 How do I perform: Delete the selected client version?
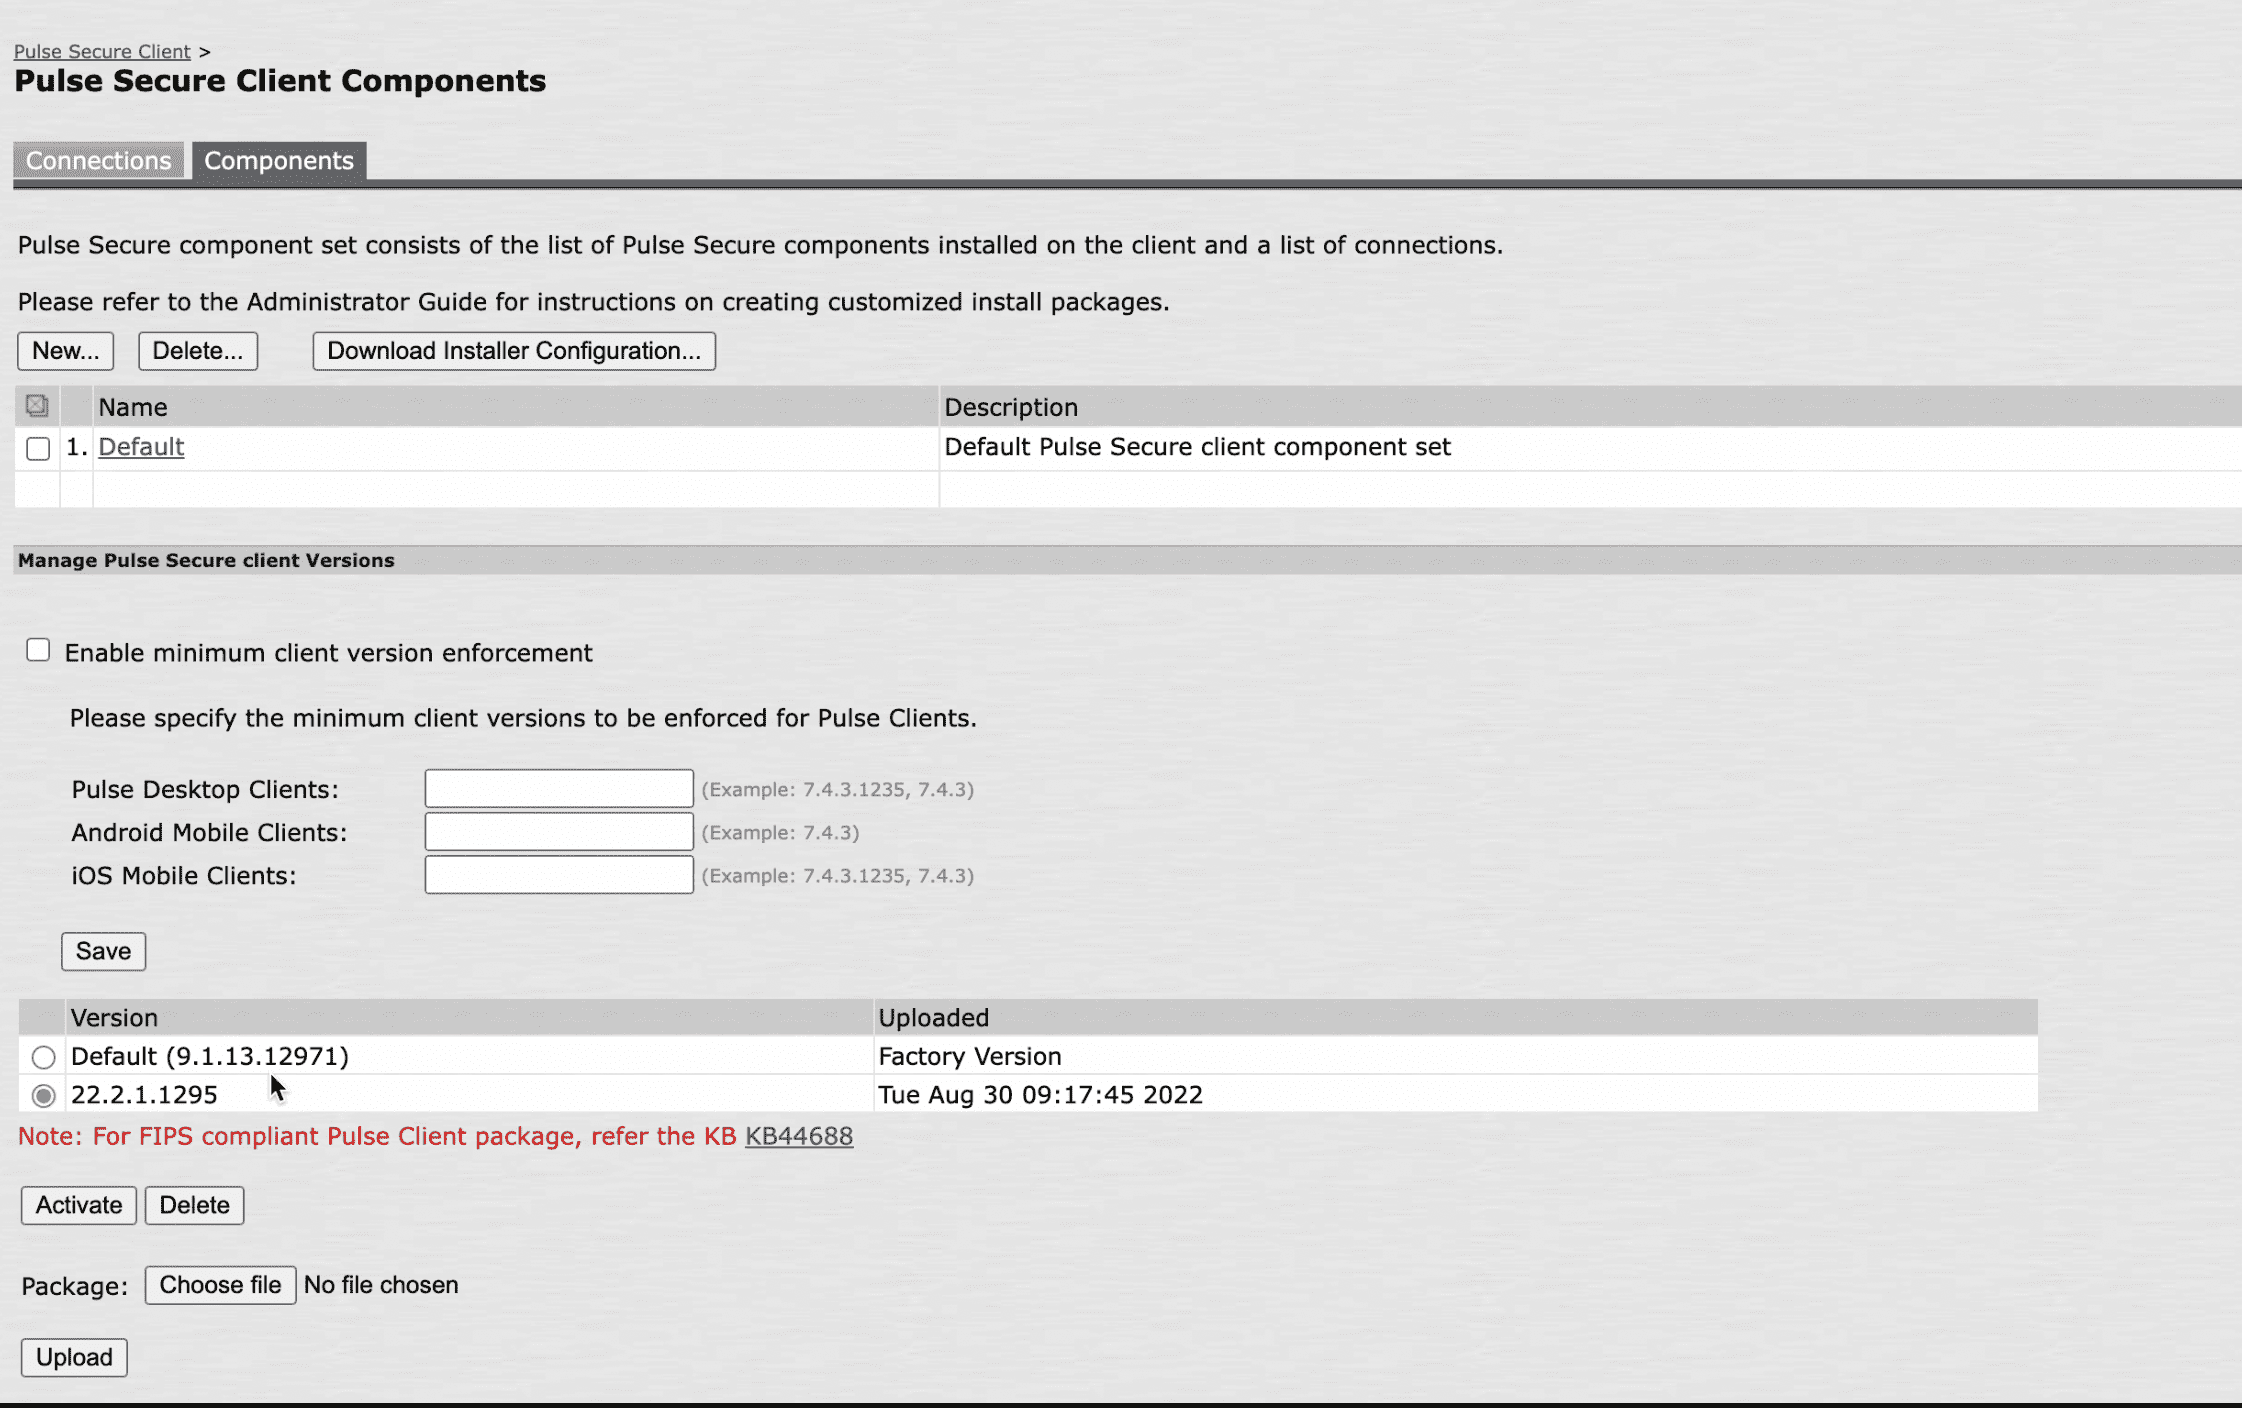pos(194,1205)
